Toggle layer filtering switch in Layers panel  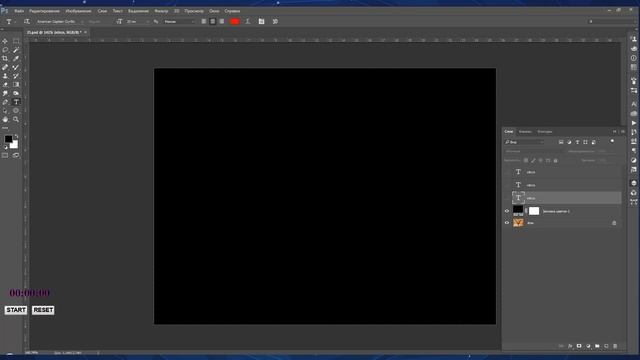pos(612,141)
